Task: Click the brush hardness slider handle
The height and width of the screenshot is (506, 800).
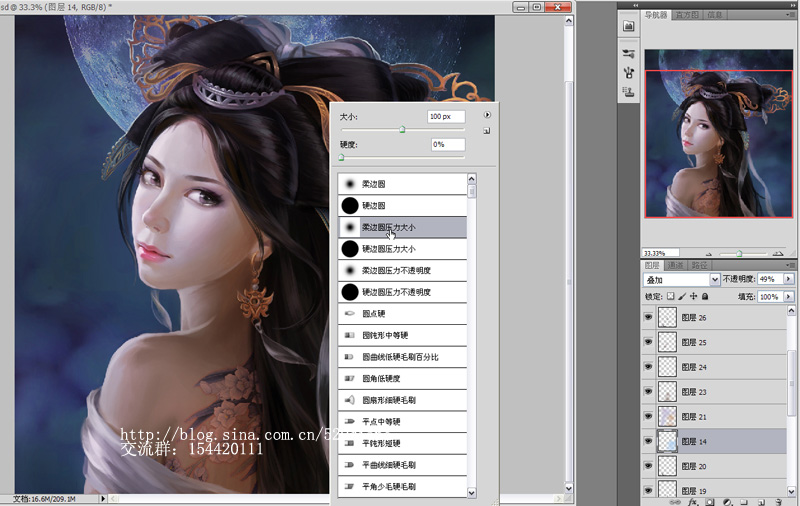Action: (x=341, y=158)
